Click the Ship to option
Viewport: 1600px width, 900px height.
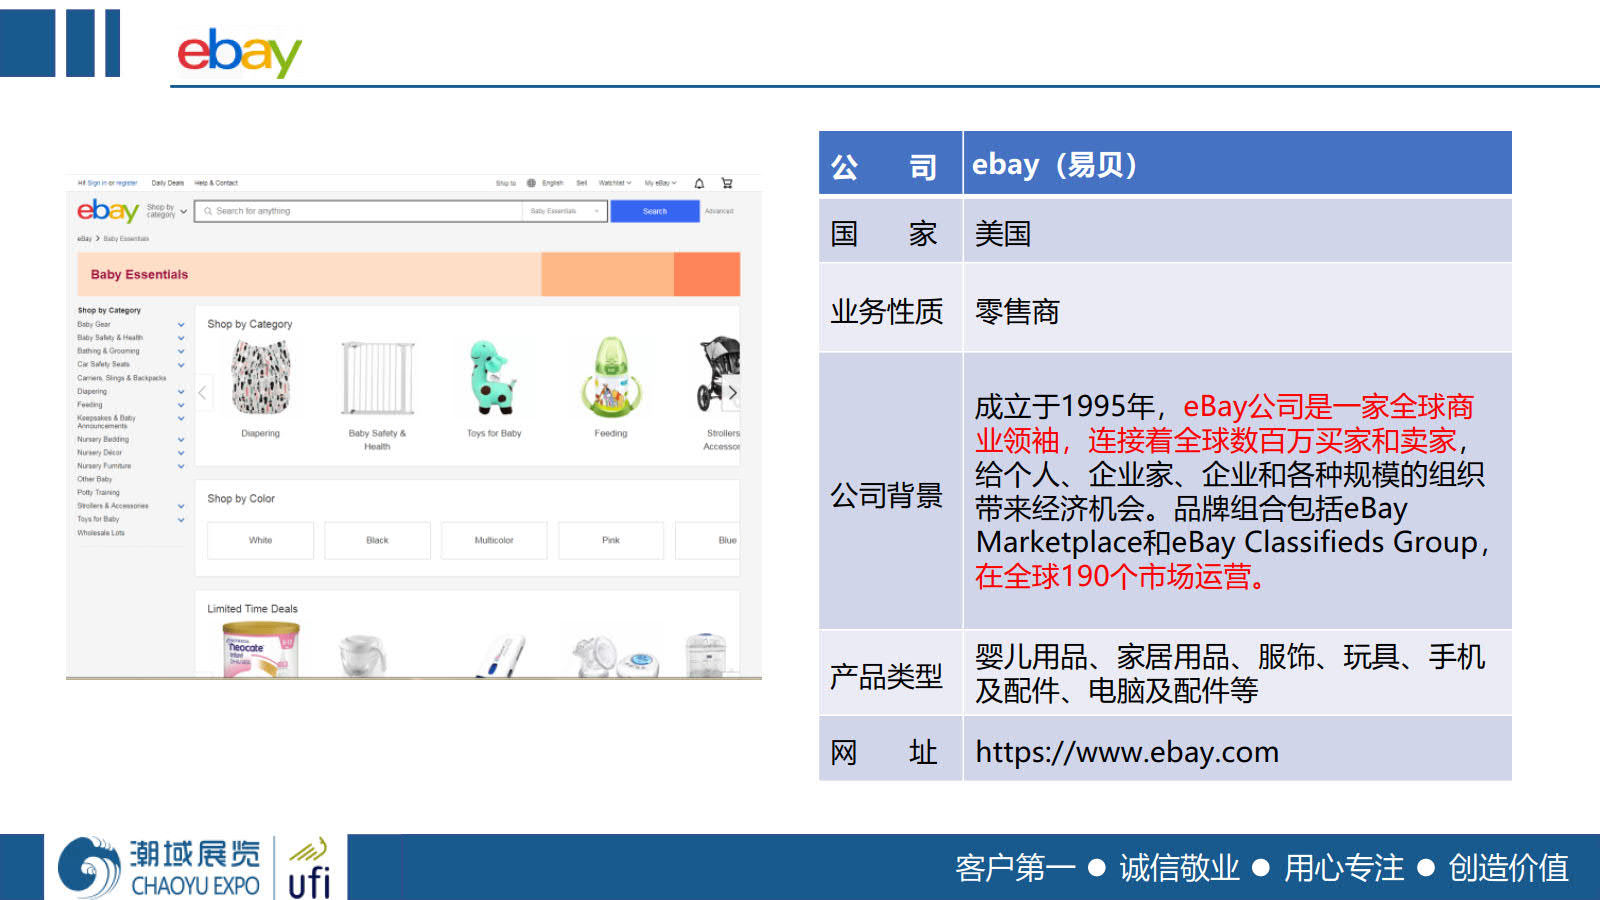pos(506,183)
